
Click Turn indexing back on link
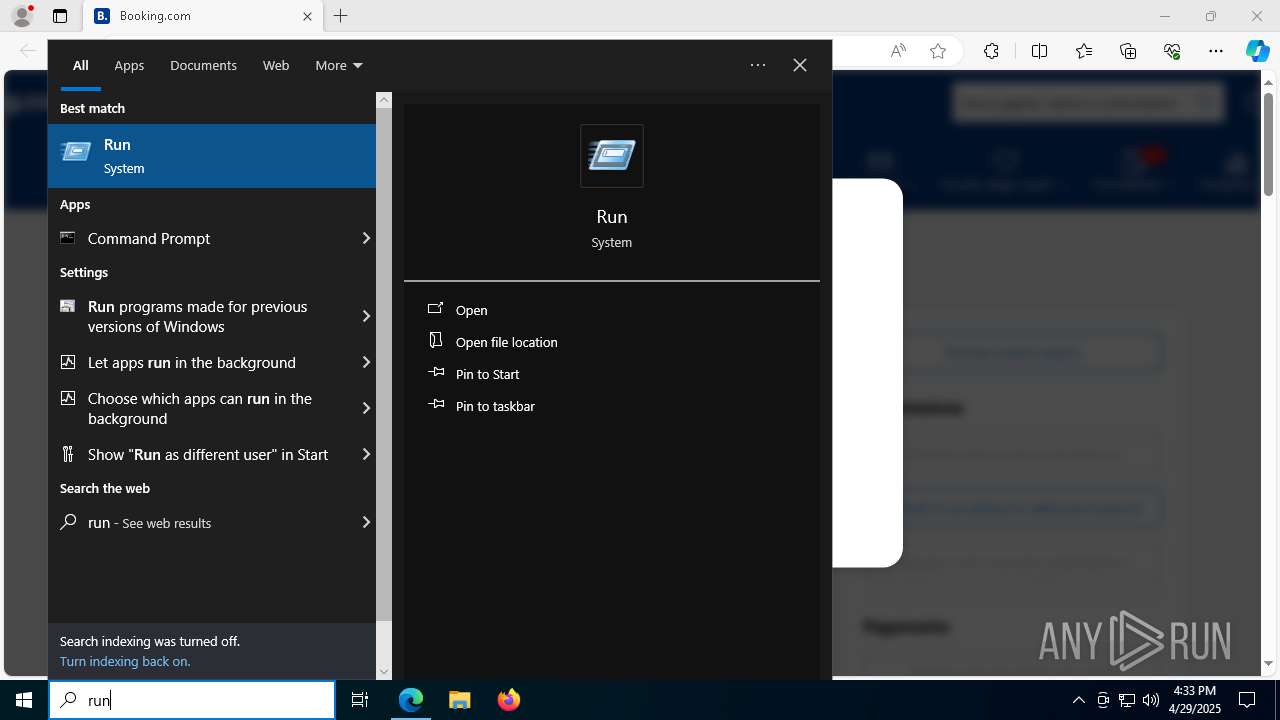click(x=125, y=661)
